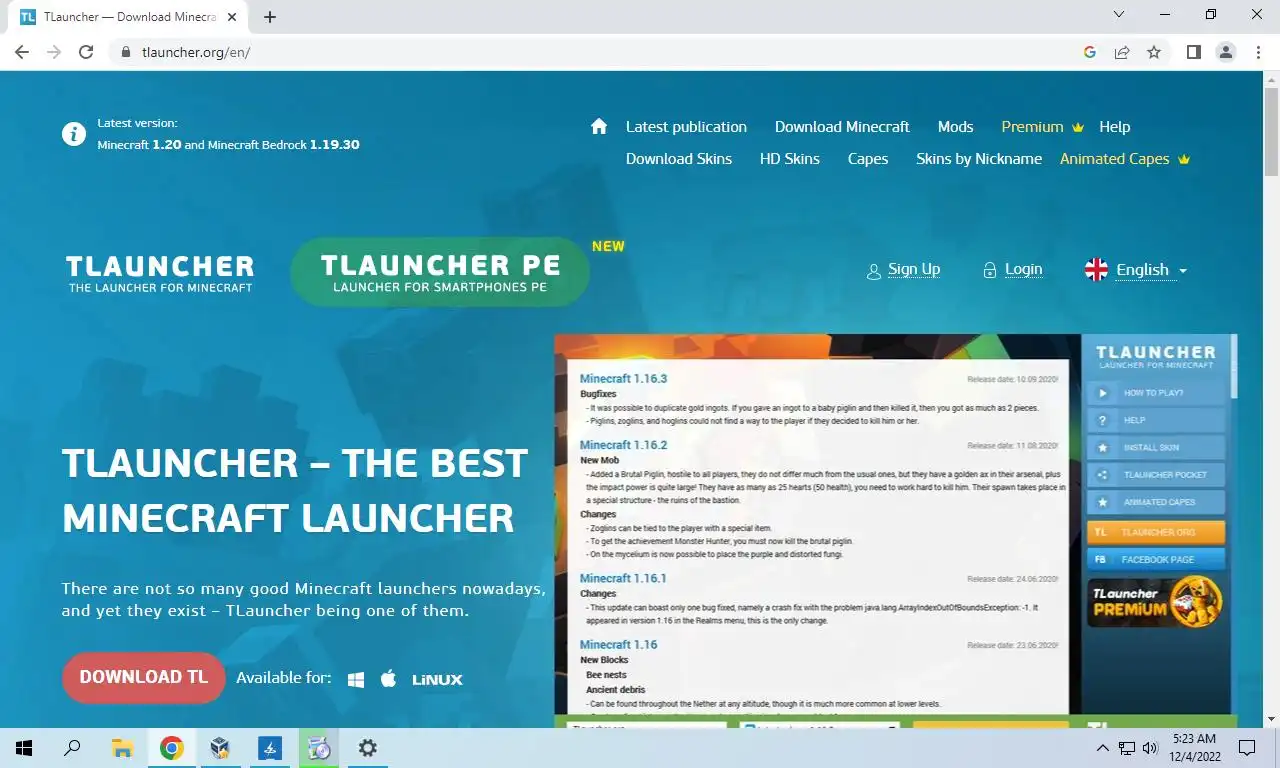Open VirtualBox from the taskbar
The height and width of the screenshot is (768, 1280).
[220, 747]
